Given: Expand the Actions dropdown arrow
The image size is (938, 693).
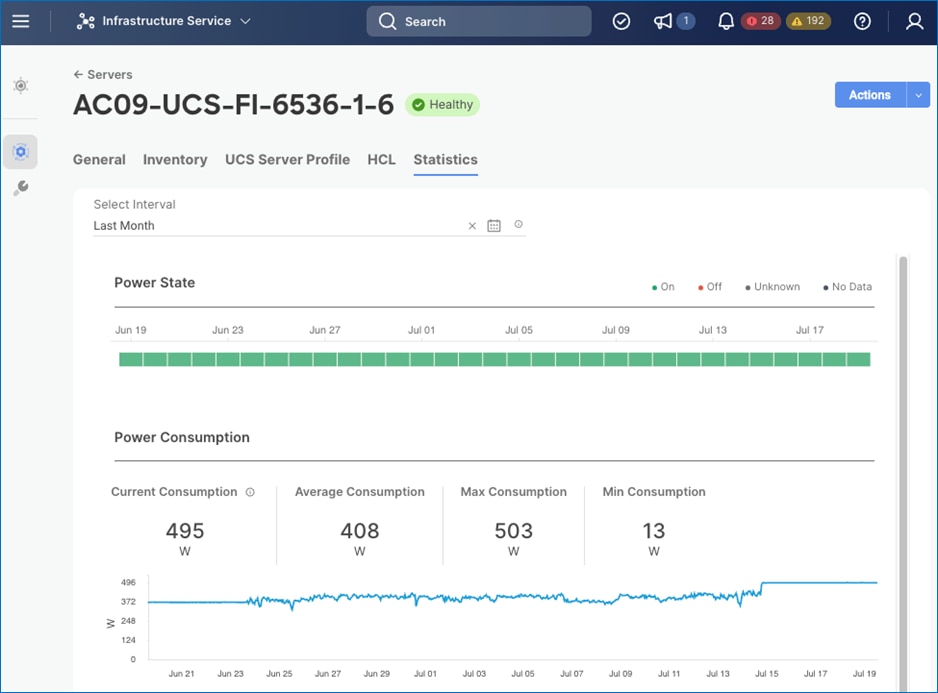Looking at the screenshot, I should click(918, 95).
